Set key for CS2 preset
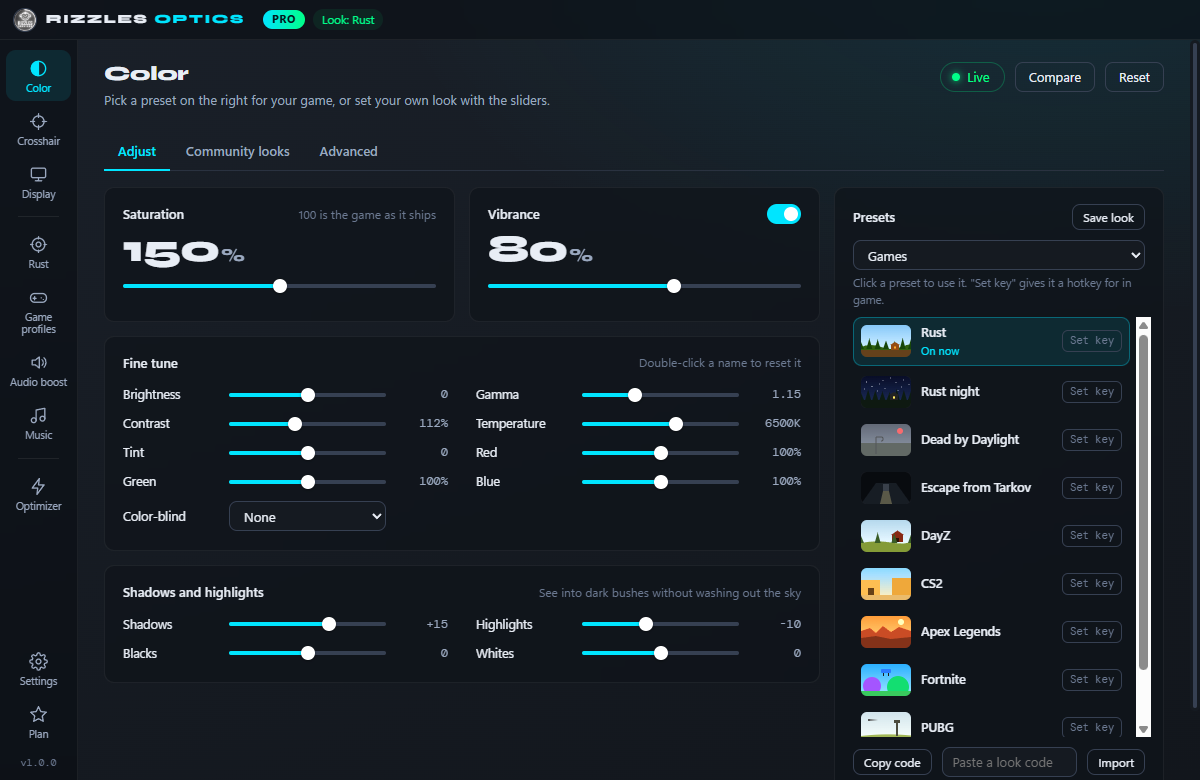Image resolution: width=1200 pixels, height=780 pixels. tap(1091, 584)
